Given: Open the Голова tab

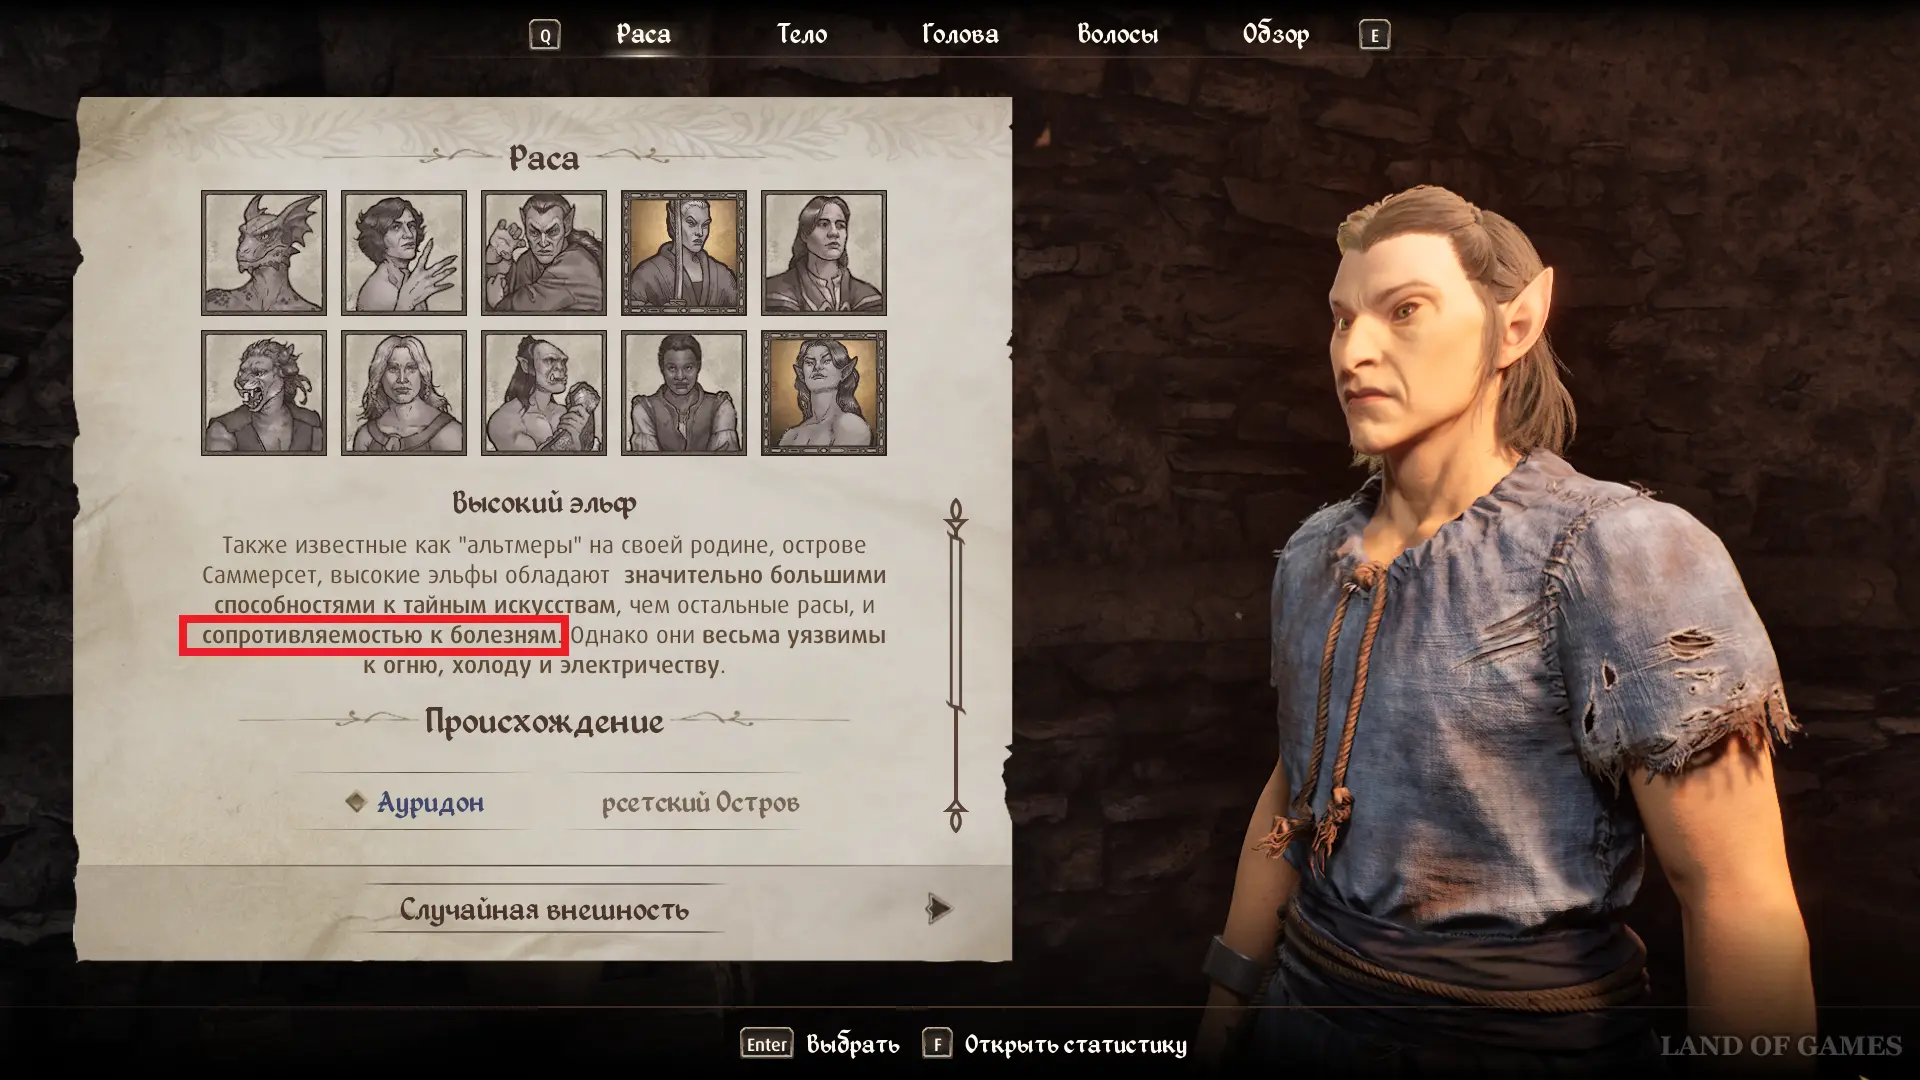Looking at the screenshot, I should pos(960,35).
